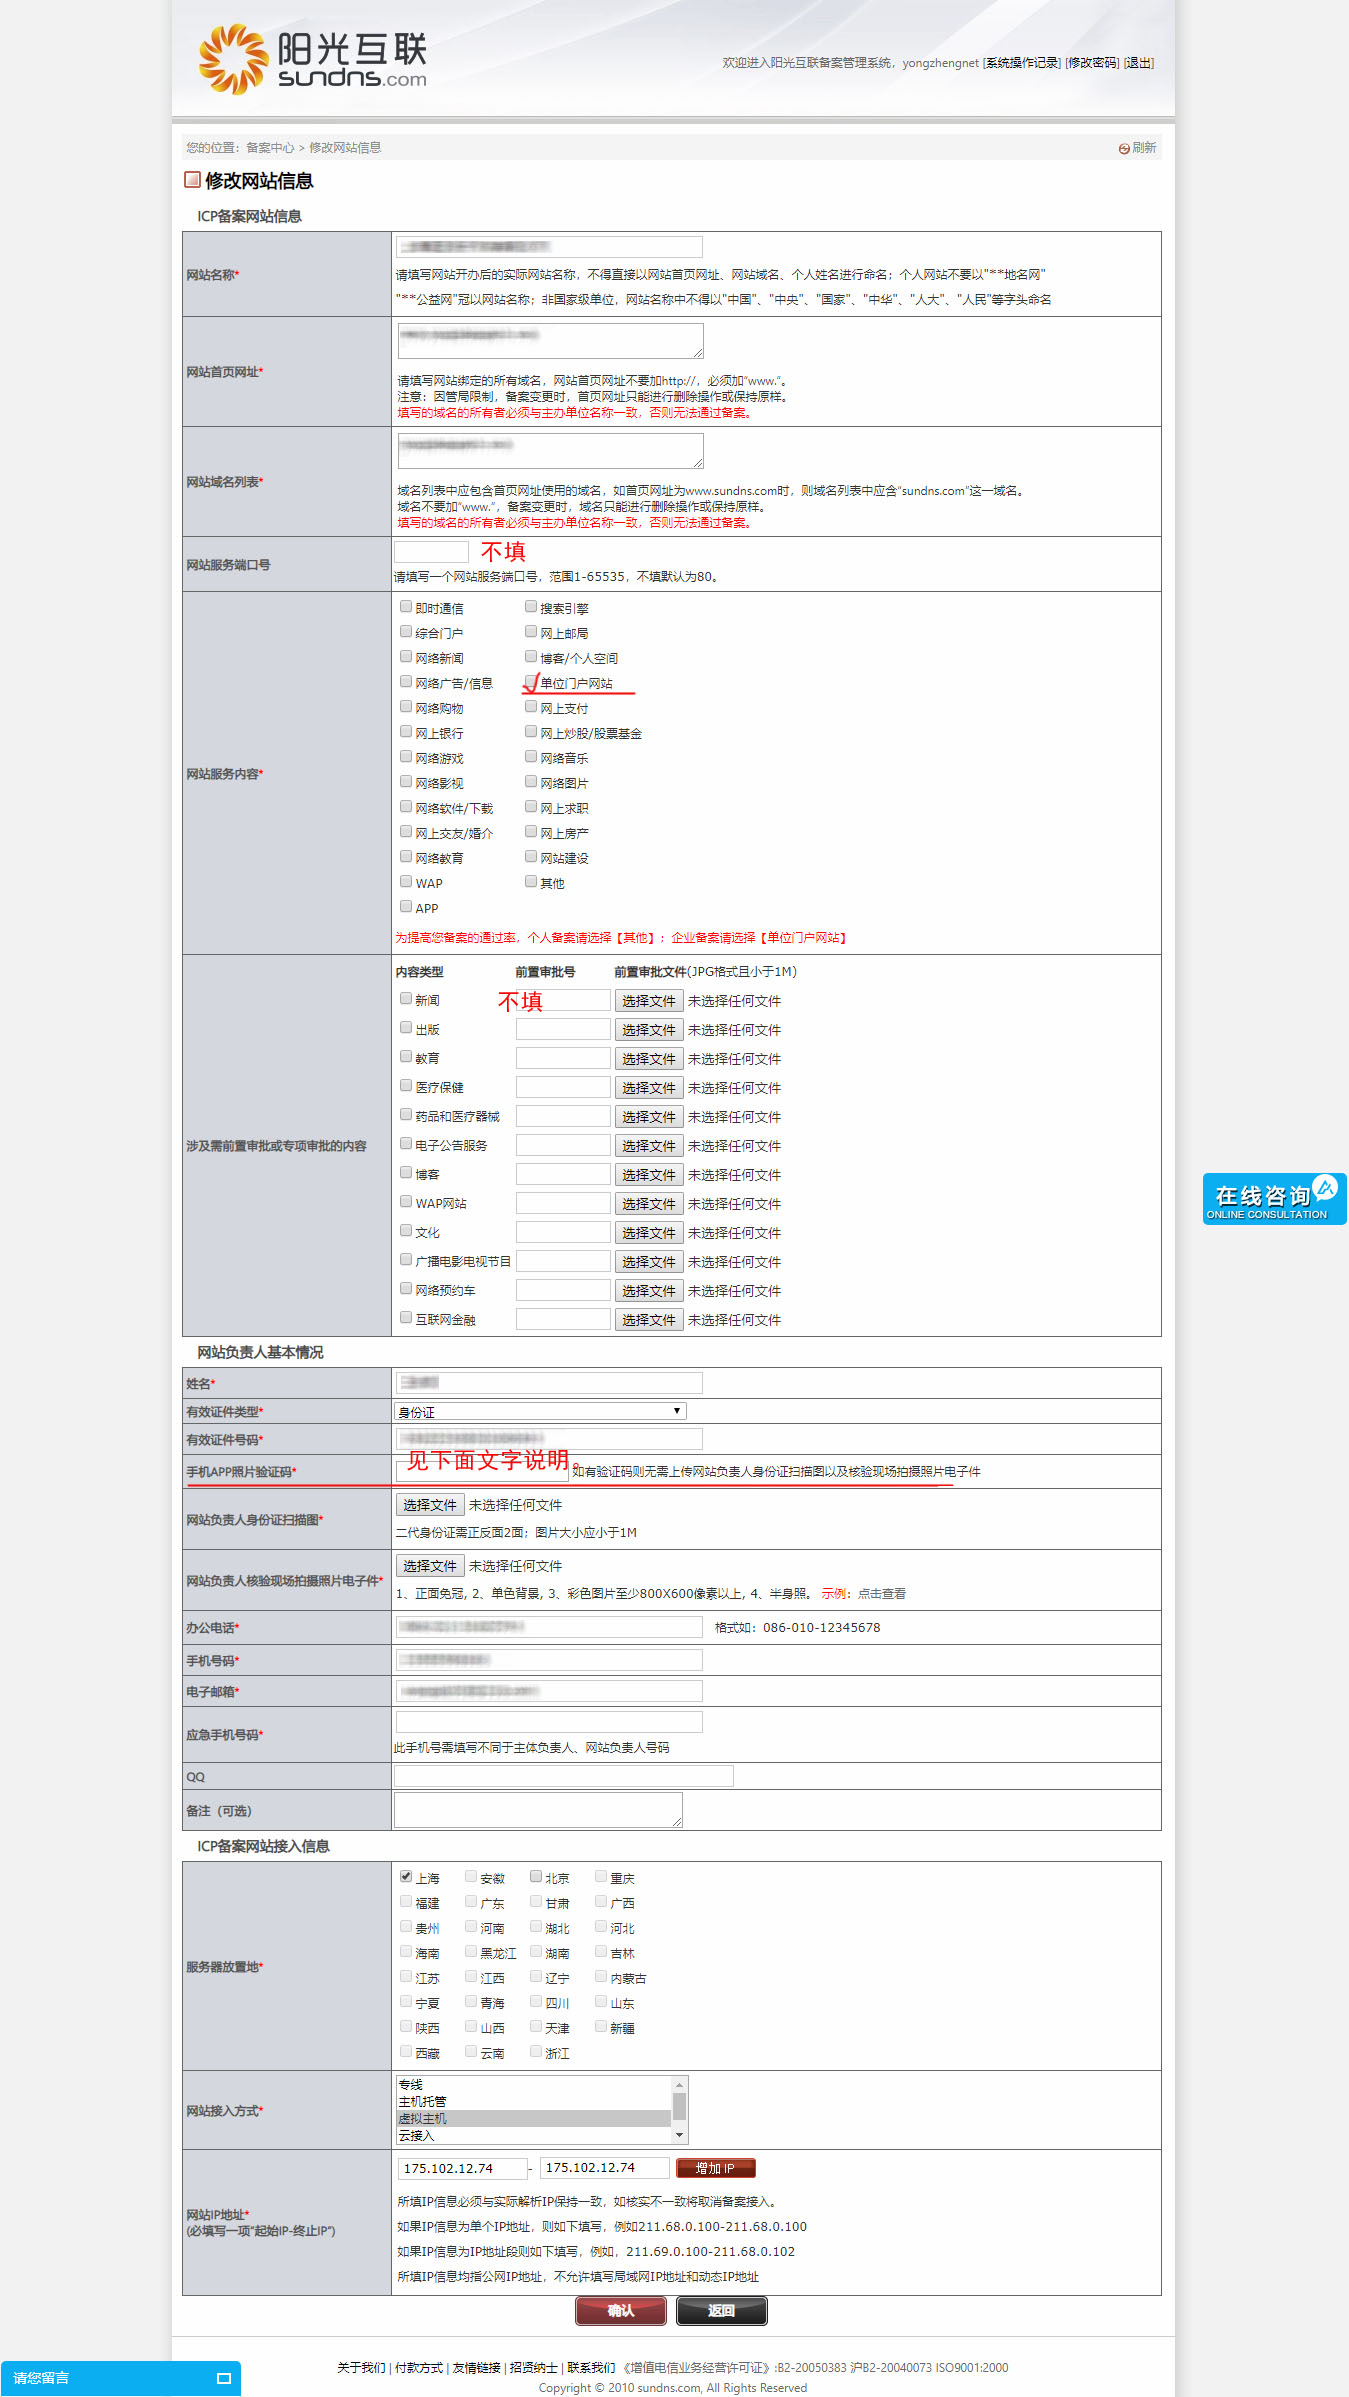1349x2397 pixels.
Task: Check the 搜索引擎 checkbox
Action: (531, 606)
